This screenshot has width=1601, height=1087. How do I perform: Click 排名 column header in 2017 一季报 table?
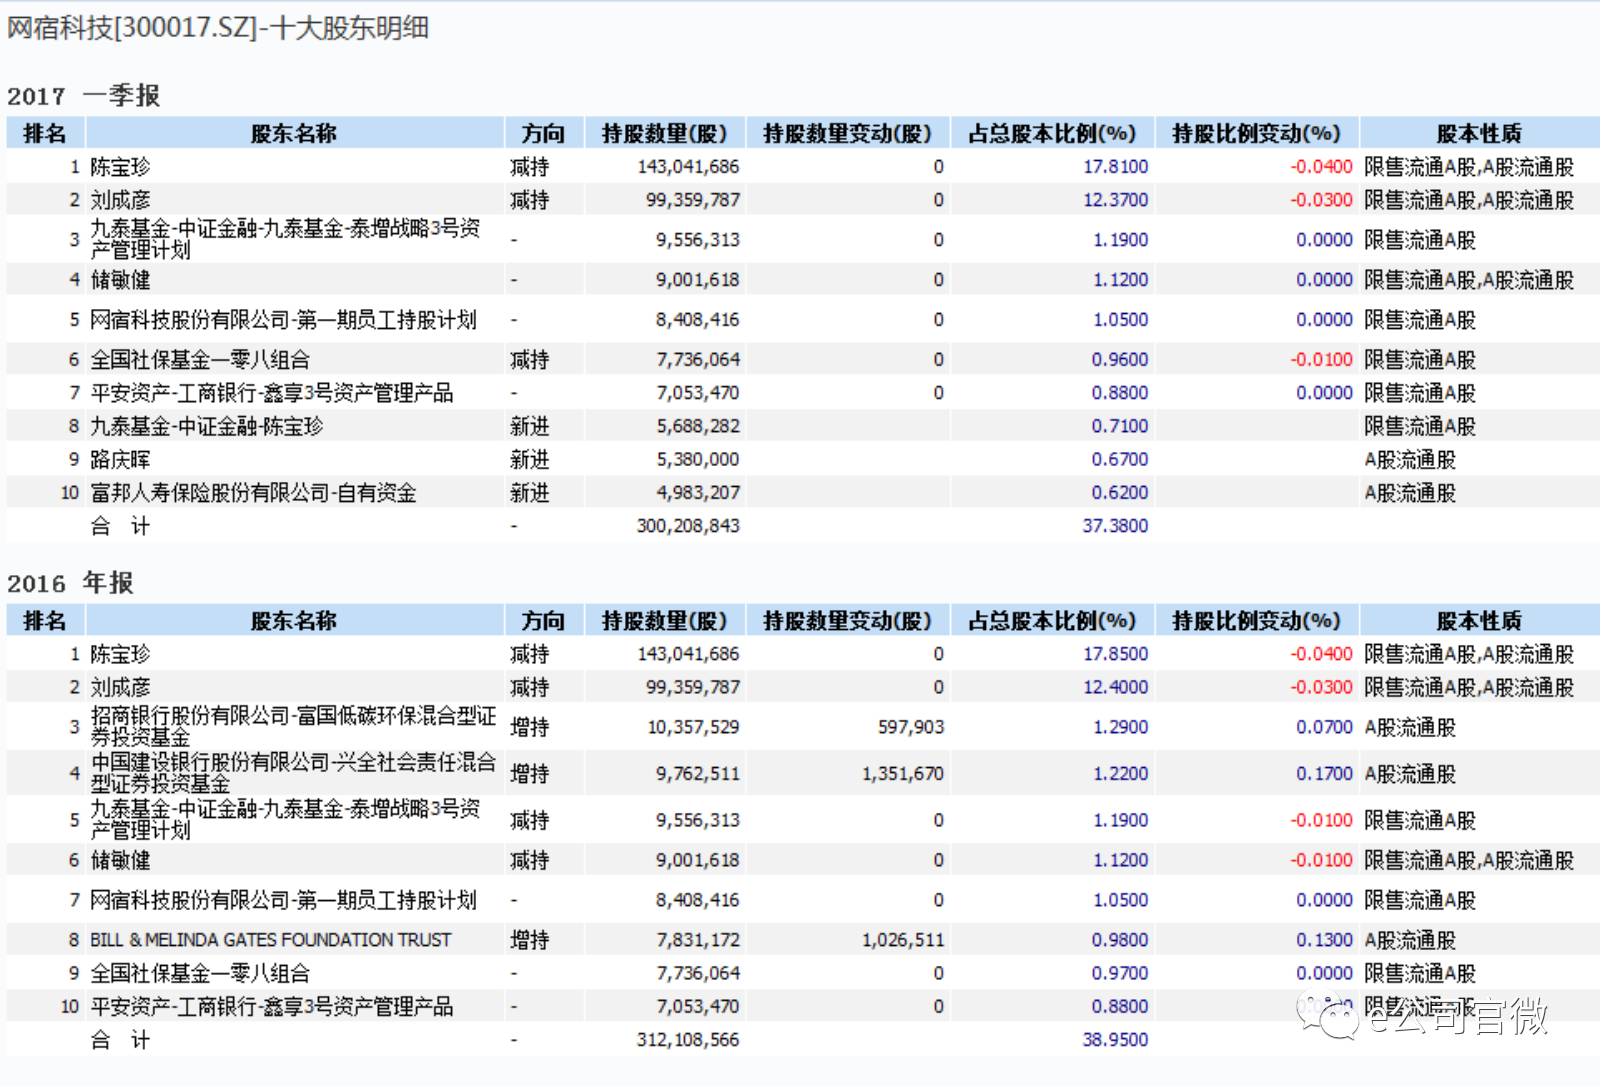pyautogui.click(x=45, y=133)
